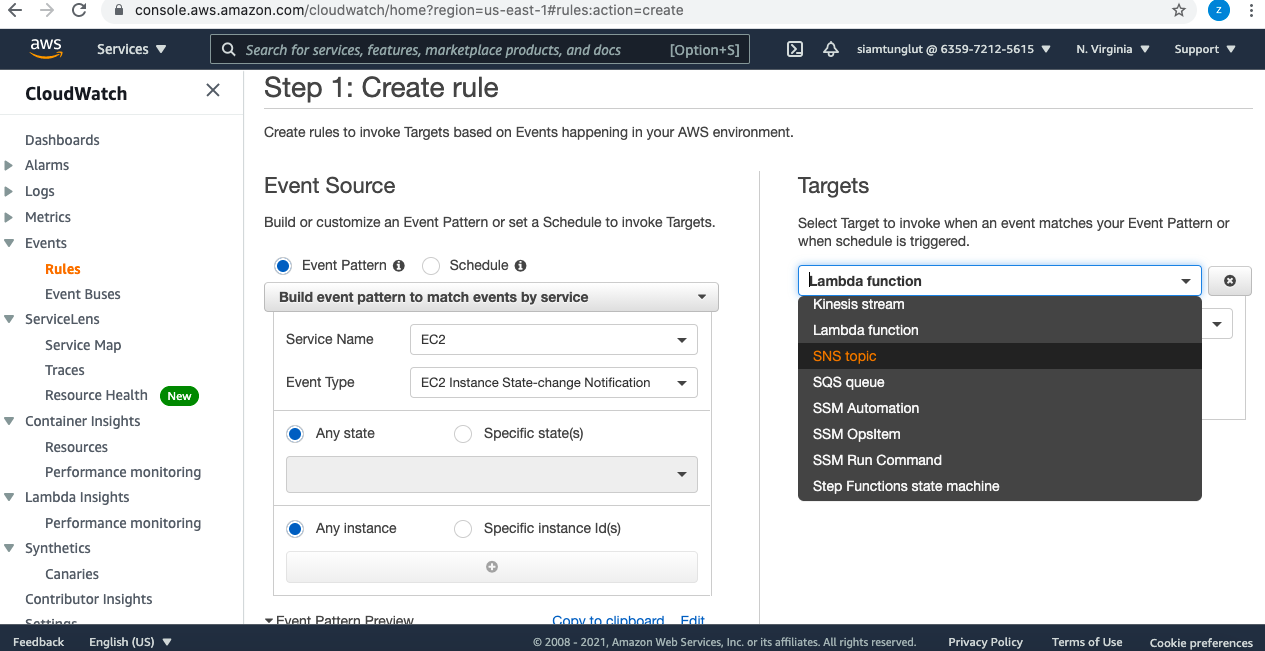This screenshot has width=1265, height=651.
Task: Collapse the ServiceLens sidebar section
Action: click(9, 319)
